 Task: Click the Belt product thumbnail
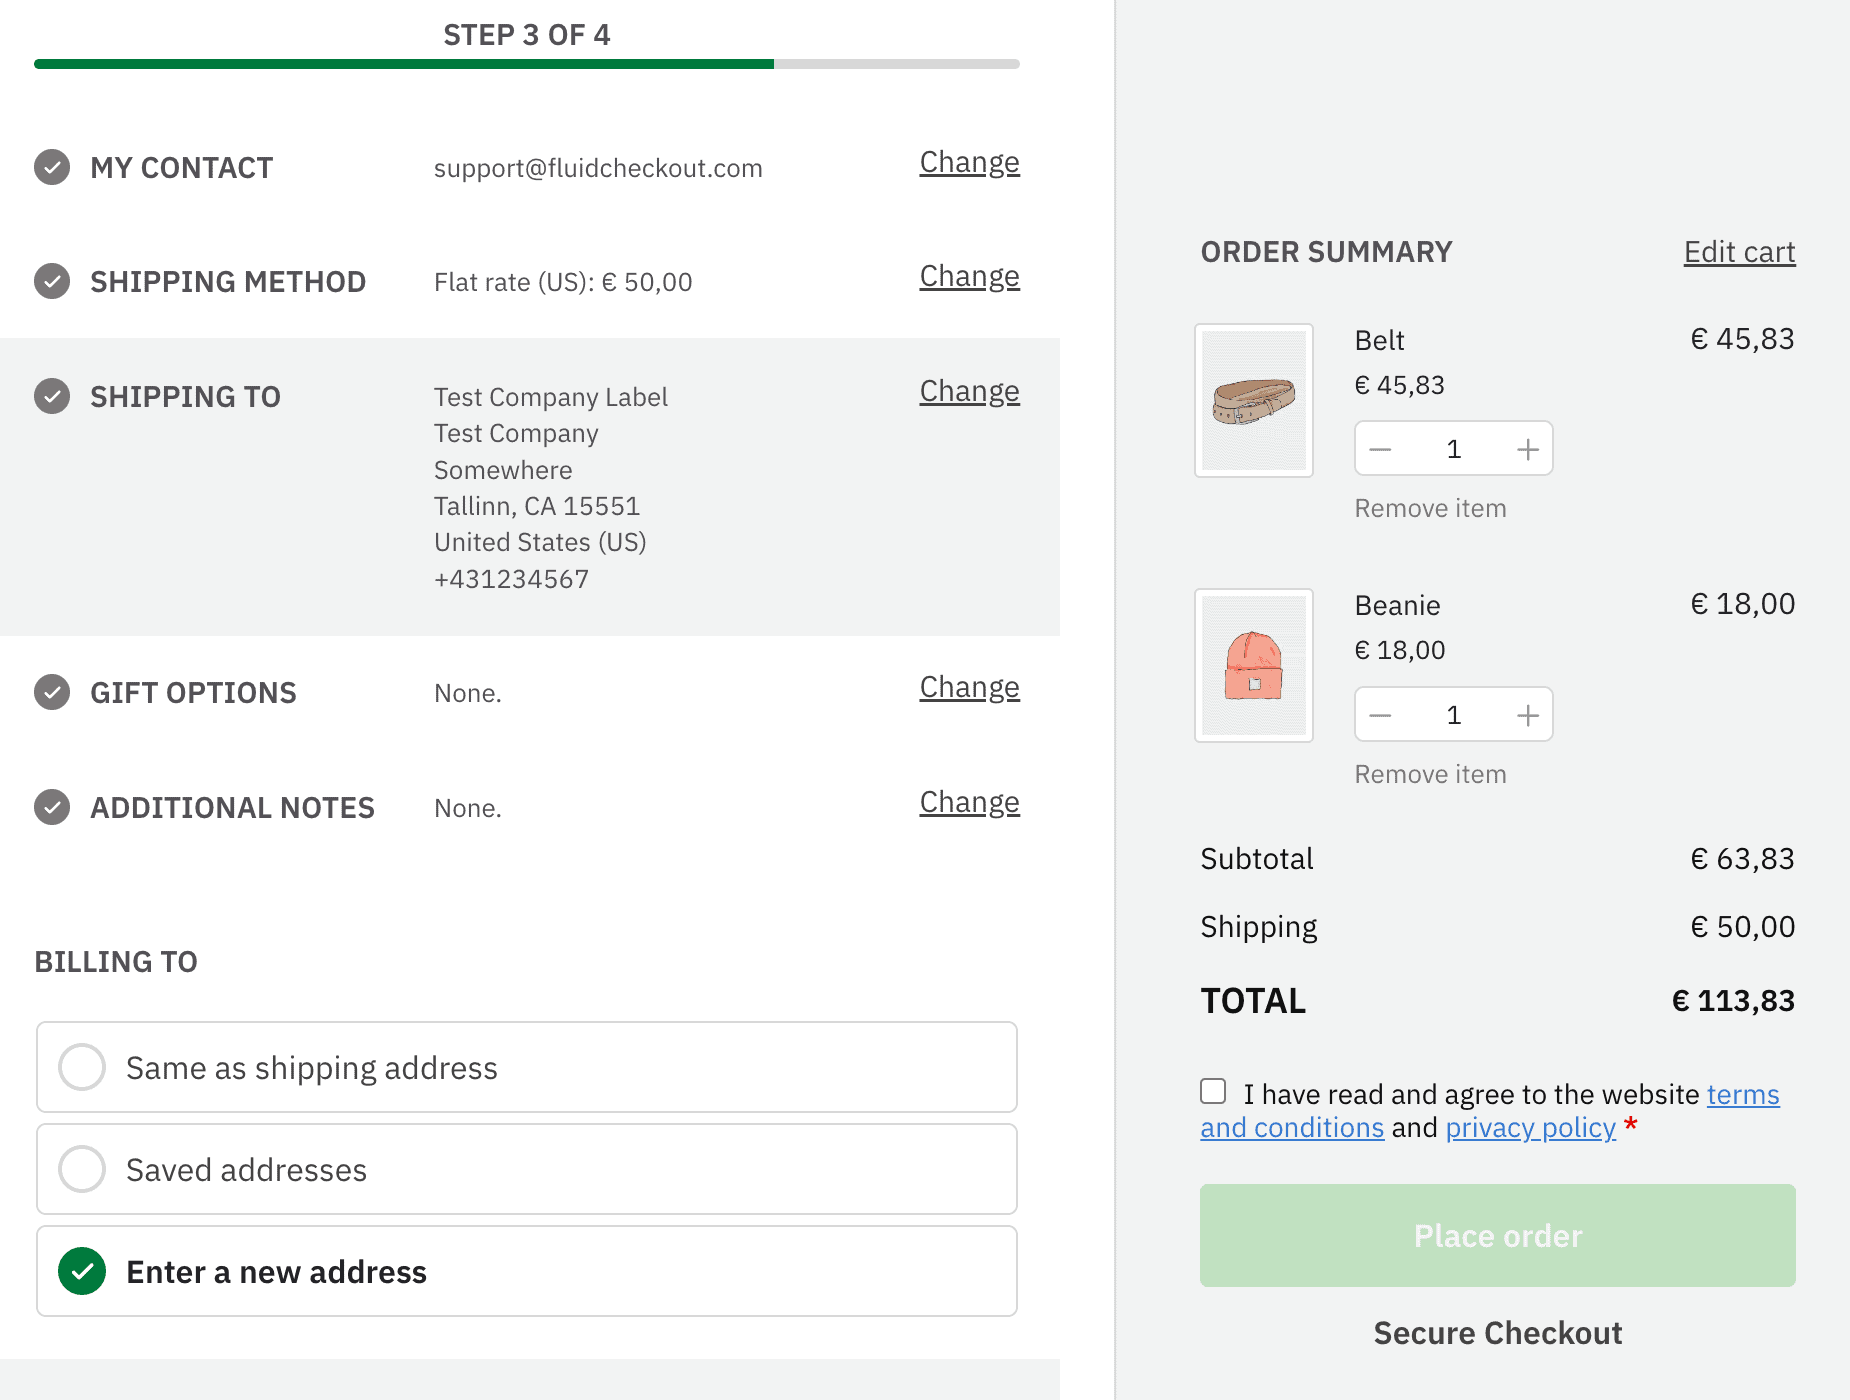coord(1253,400)
